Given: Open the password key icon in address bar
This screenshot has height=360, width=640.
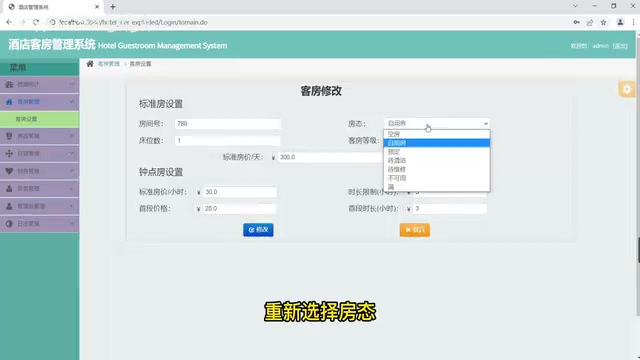Looking at the screenshot, I should click(x=576, y=22).
